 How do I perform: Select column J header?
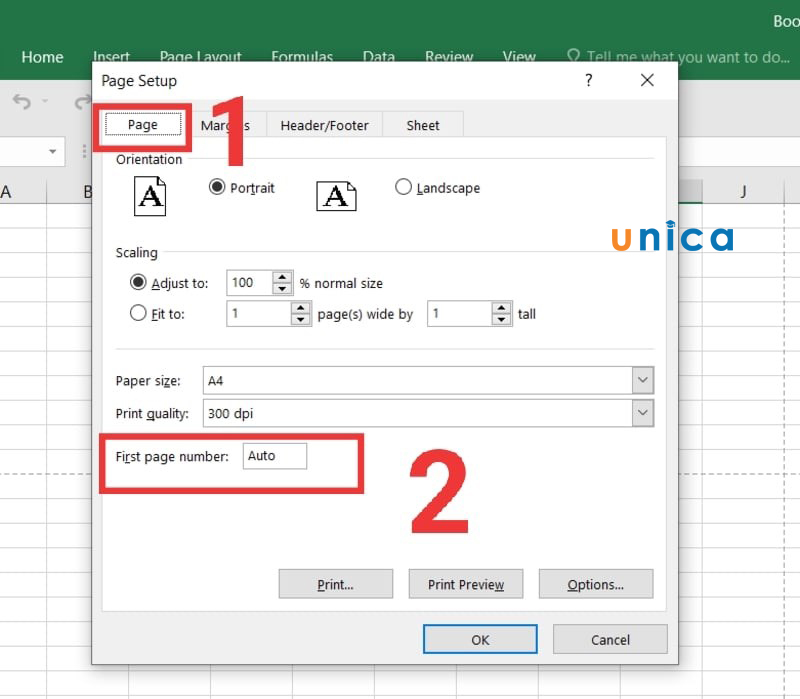point(743,192)
